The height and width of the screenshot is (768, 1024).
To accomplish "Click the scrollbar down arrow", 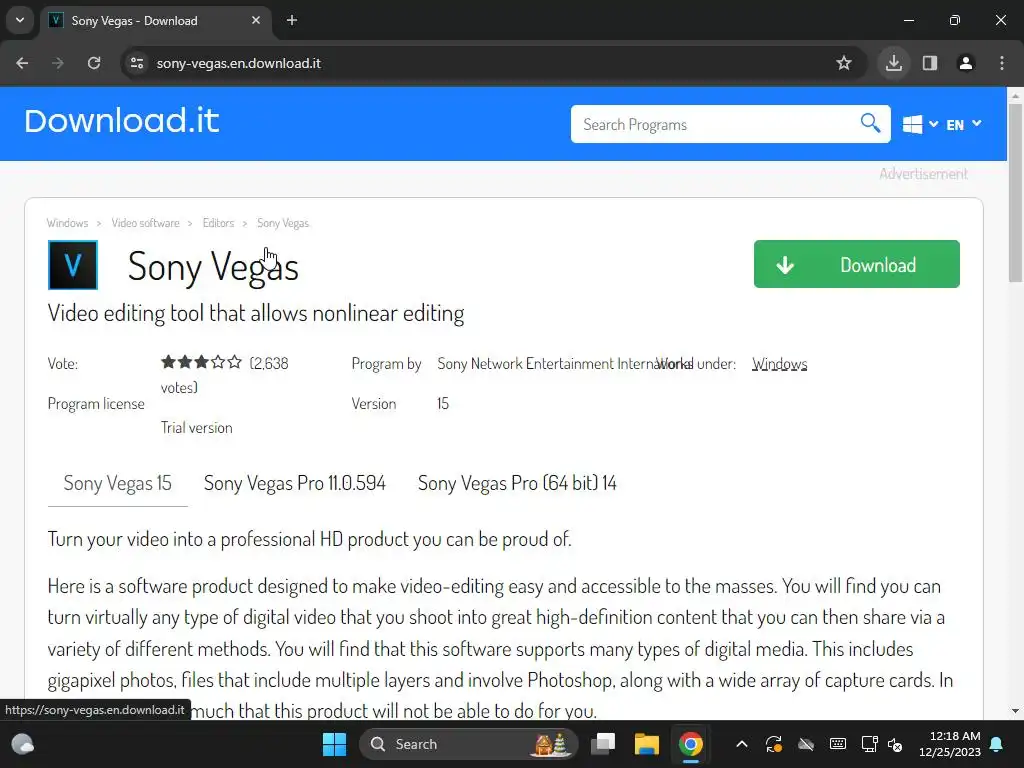I will [x=1015, y=711].
